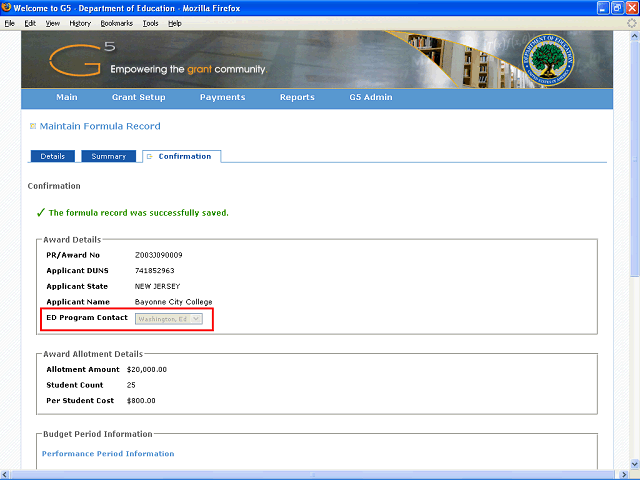The height and width of the screenshot is (480, 640).
Task: Click the Firefox icon in title bar
Action: (x=7, y=7)
